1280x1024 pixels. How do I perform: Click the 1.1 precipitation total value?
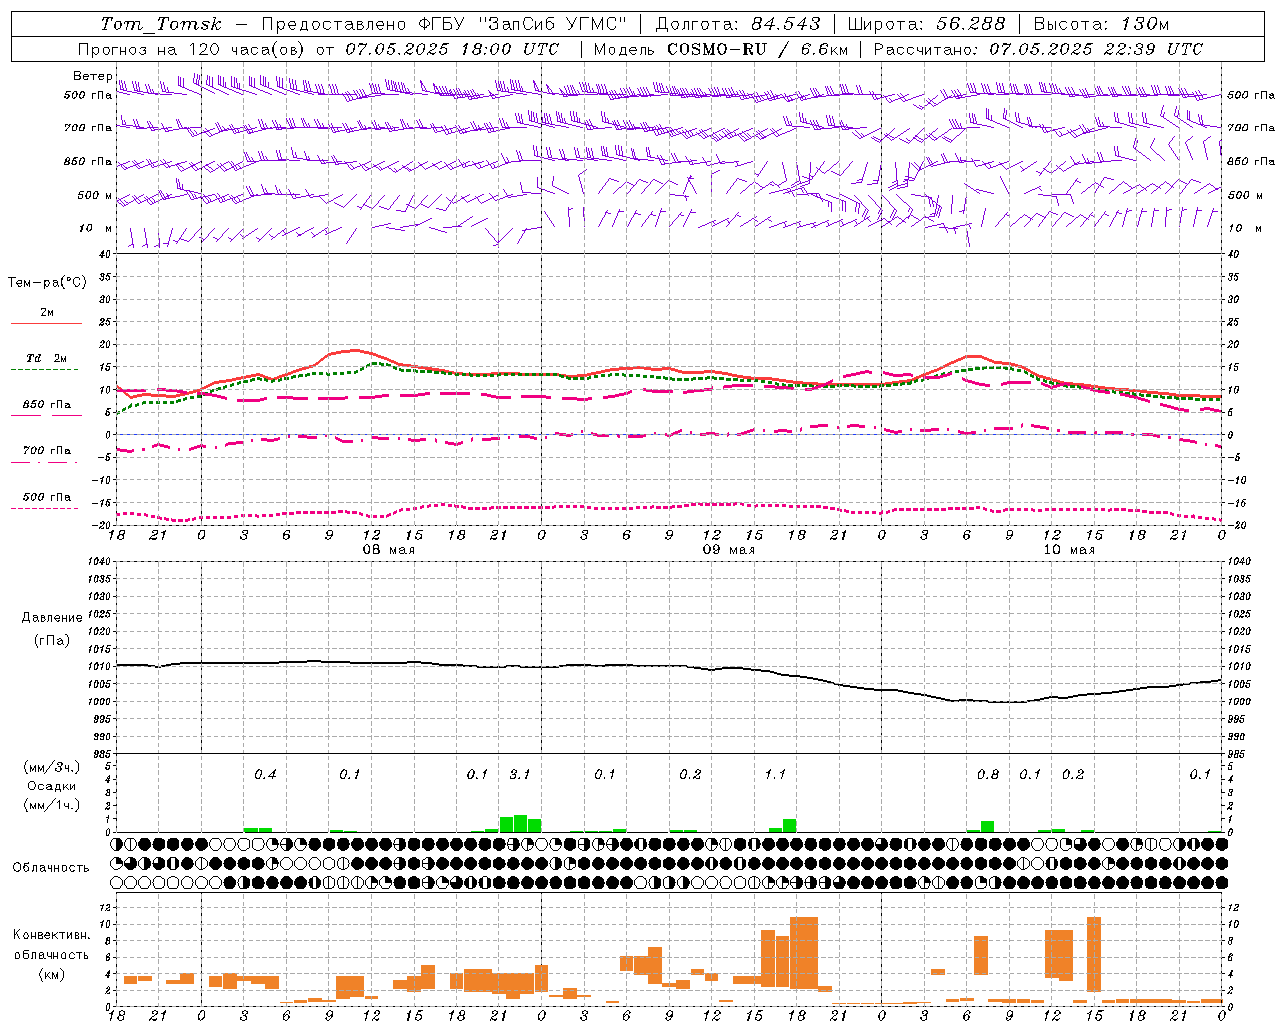[775, 775]
